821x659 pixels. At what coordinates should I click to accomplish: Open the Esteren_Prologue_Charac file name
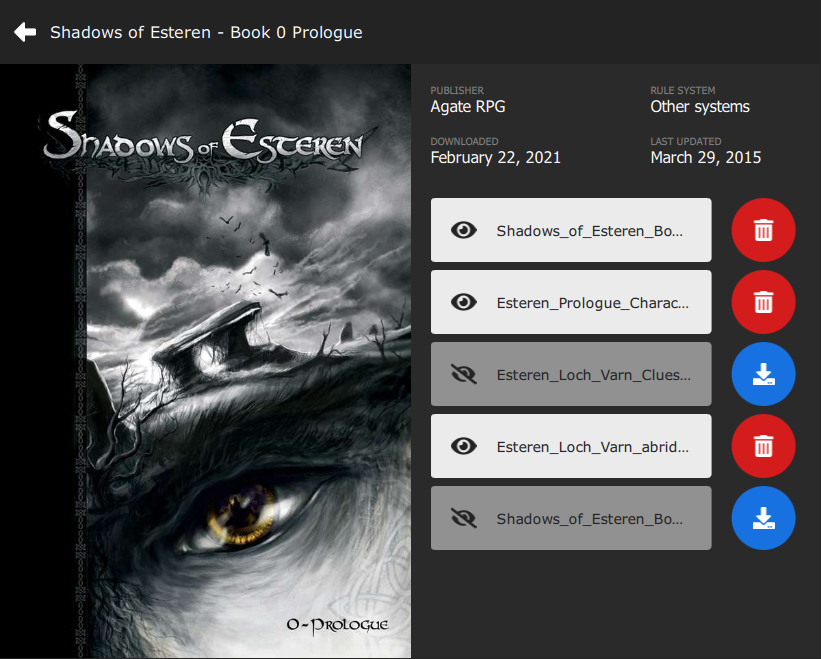[x=592, y=302]
